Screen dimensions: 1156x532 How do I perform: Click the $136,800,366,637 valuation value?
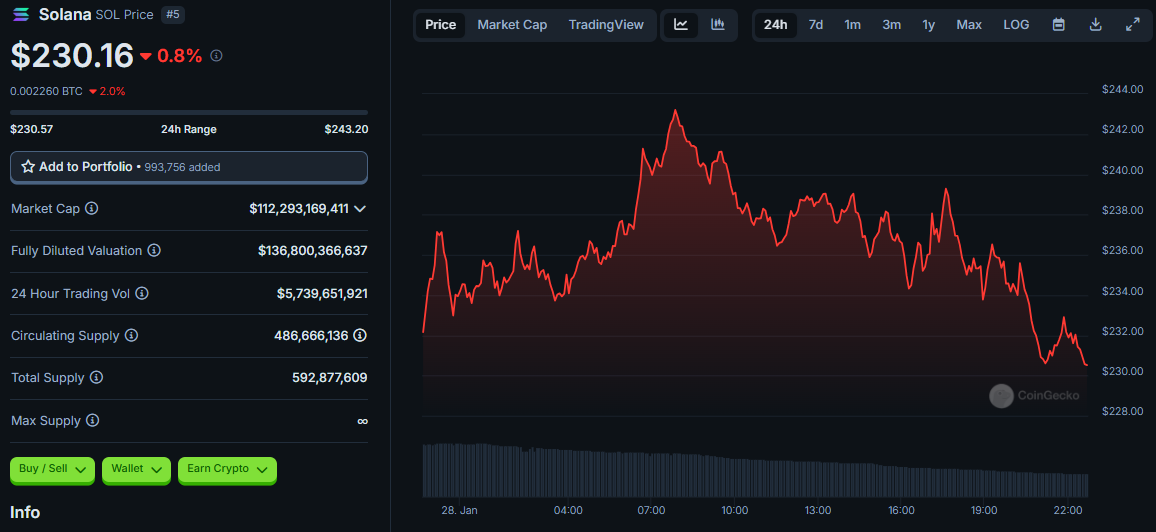313,251
